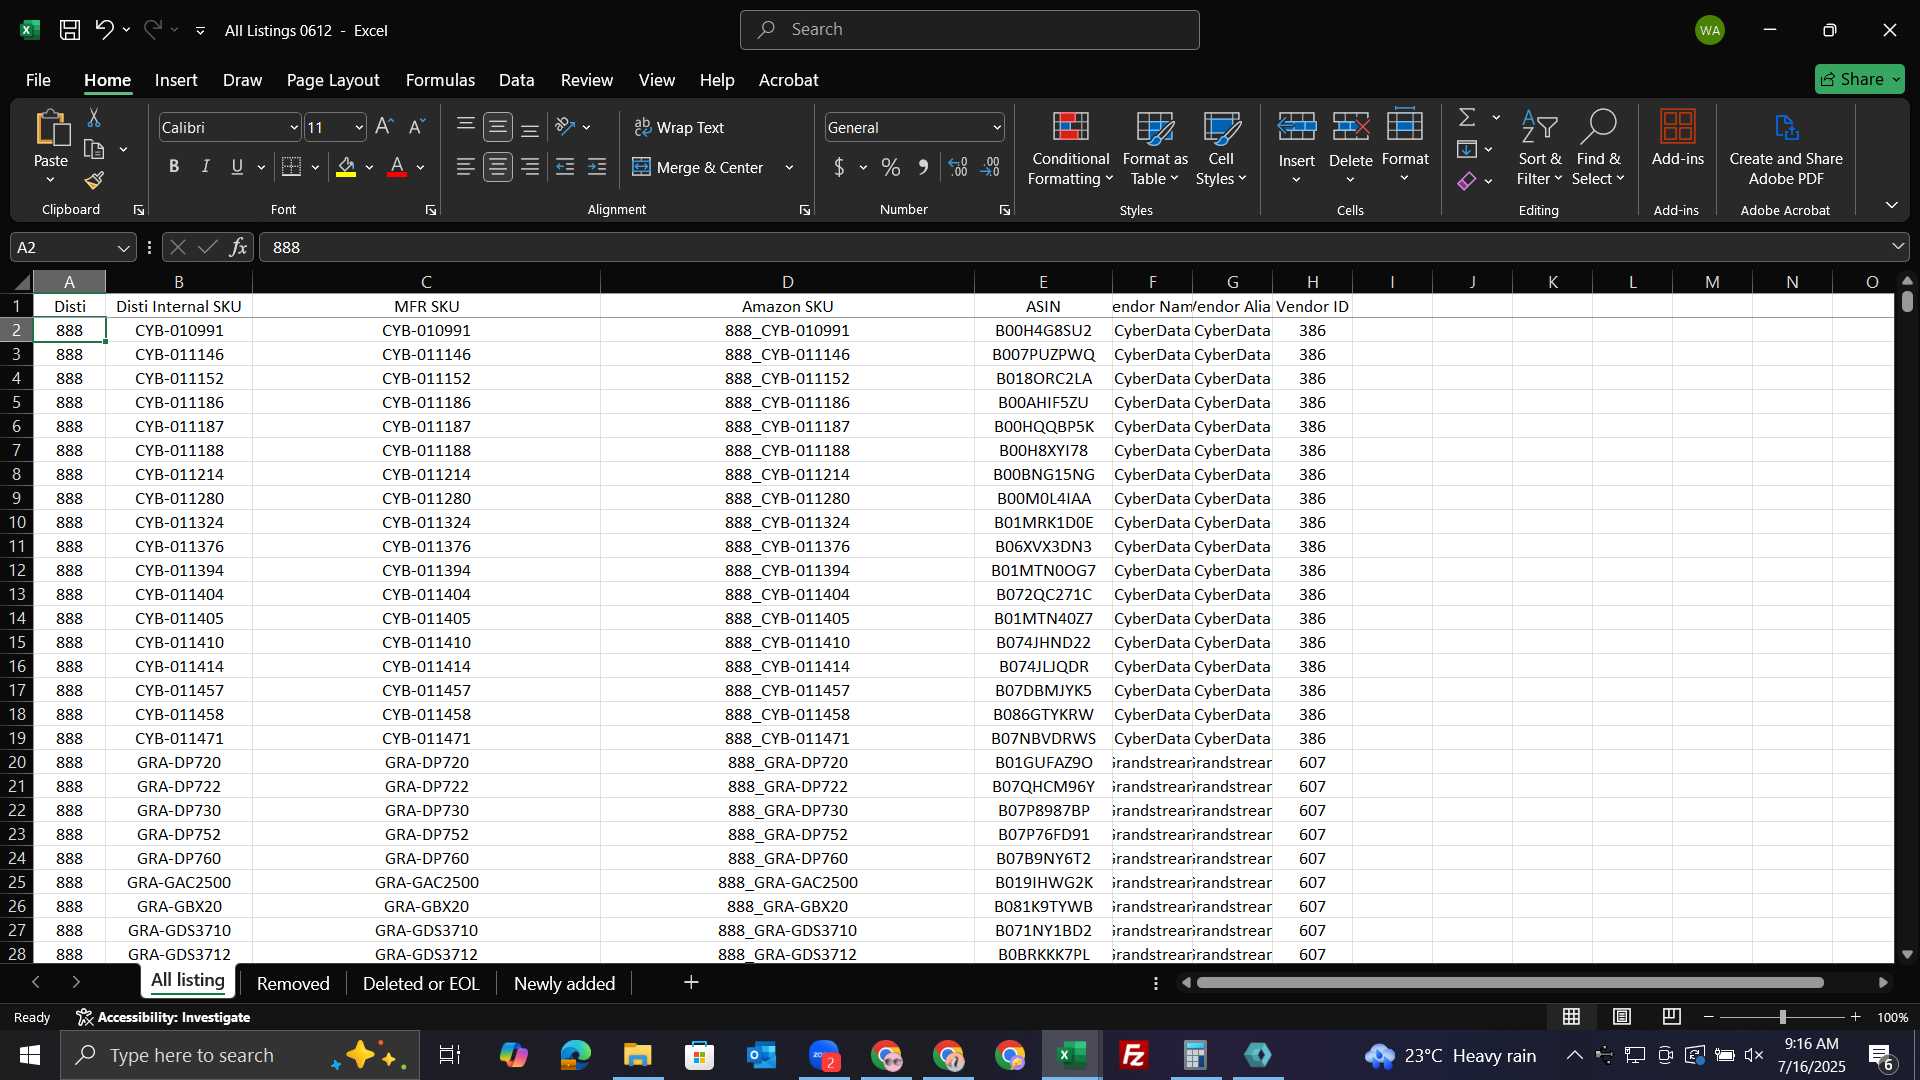
Task: Open the Borders dropdown arrow
Action: [315, 167]
